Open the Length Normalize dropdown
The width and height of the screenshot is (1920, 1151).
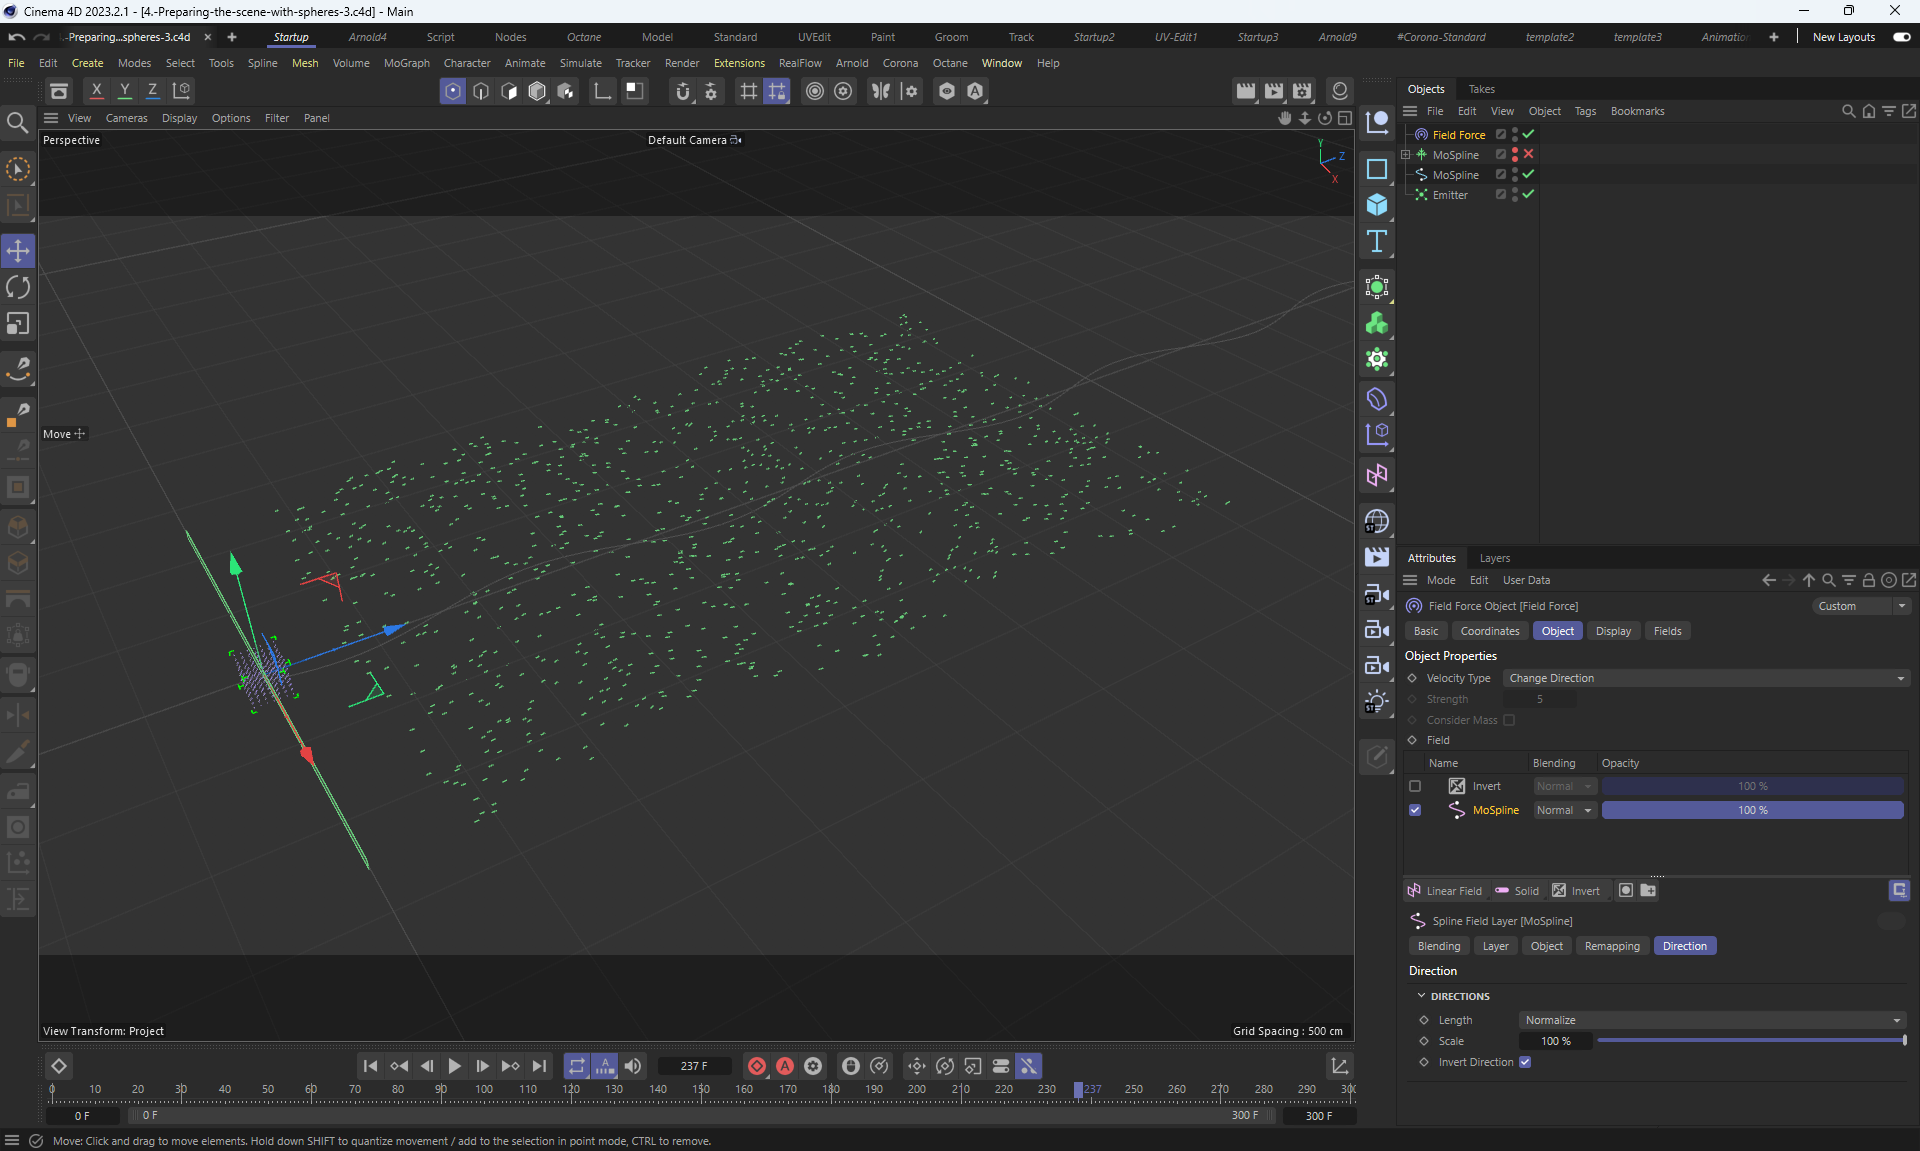click(x=1711, y=1020)
